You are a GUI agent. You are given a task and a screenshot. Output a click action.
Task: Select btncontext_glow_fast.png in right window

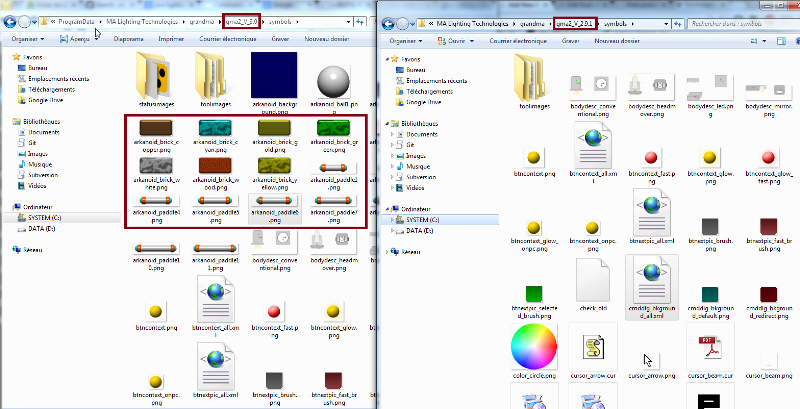click(x=768, y=158)
